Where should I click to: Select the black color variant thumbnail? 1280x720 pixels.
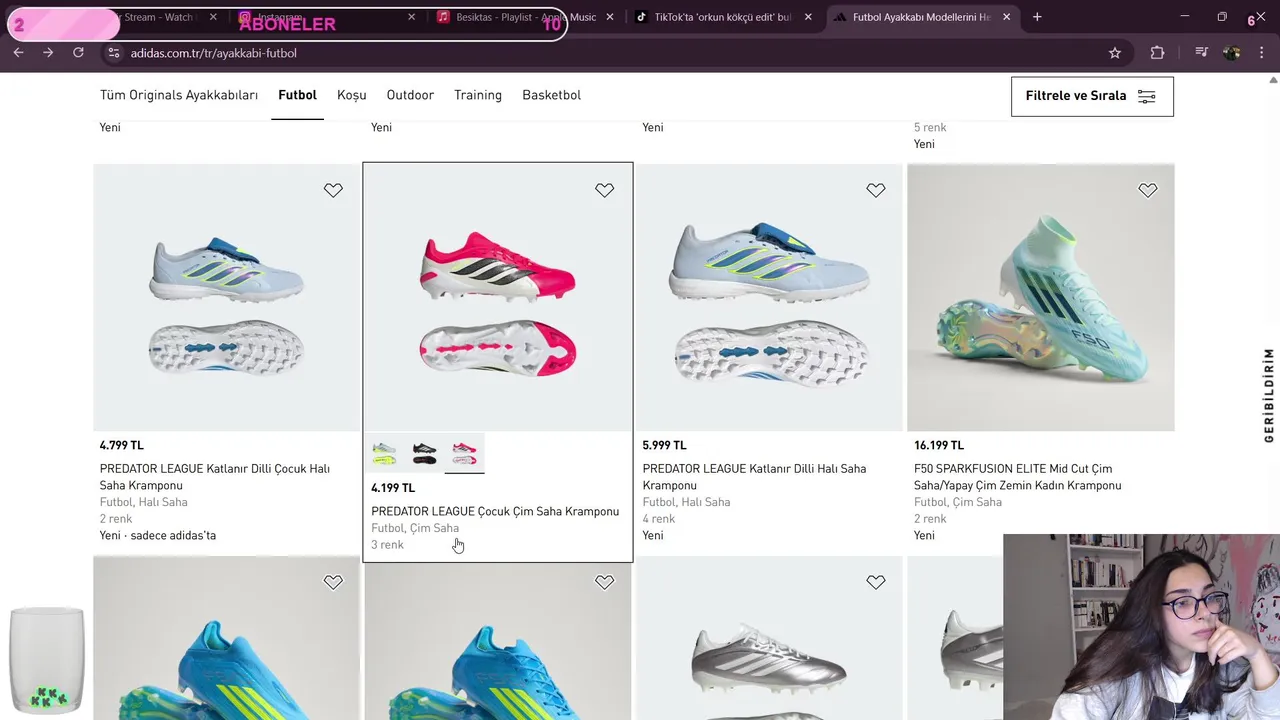(425, 453)
